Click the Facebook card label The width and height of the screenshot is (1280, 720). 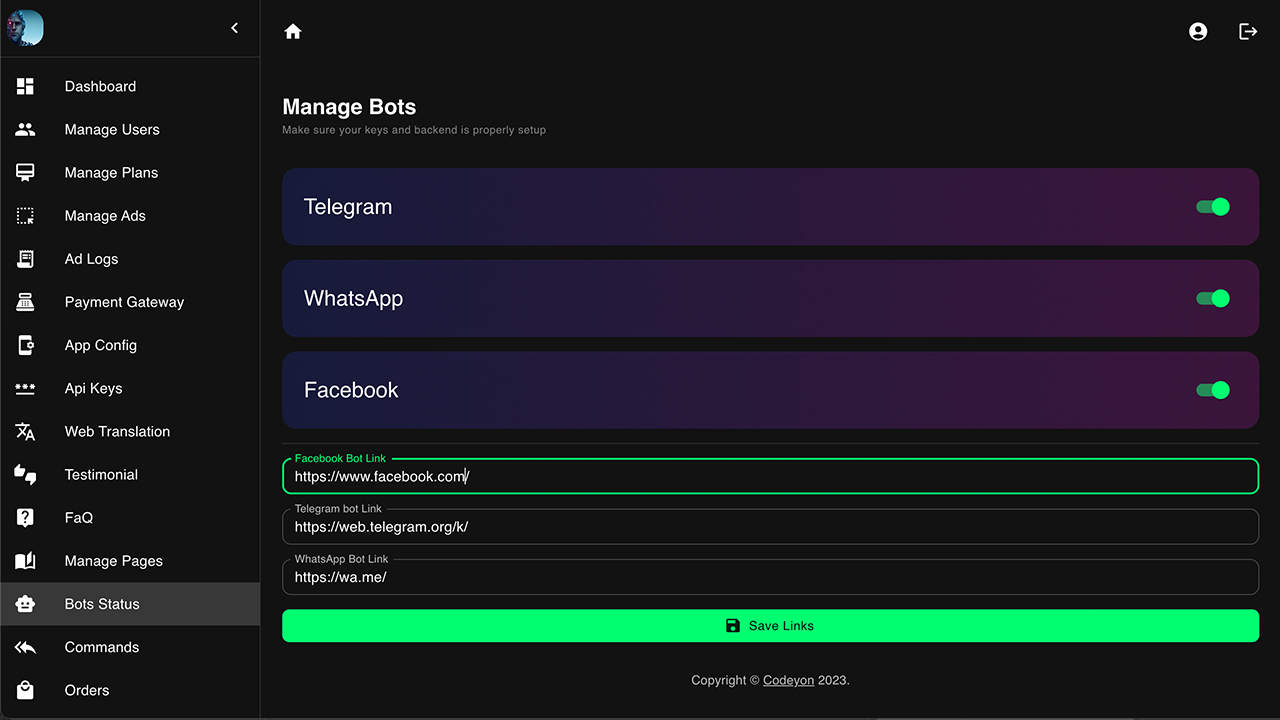[351, 390]
